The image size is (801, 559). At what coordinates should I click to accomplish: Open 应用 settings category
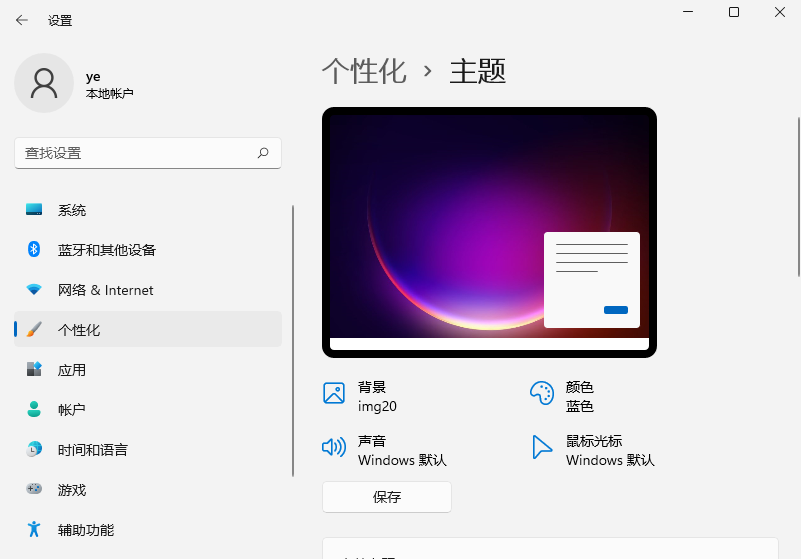pos(148,369)
